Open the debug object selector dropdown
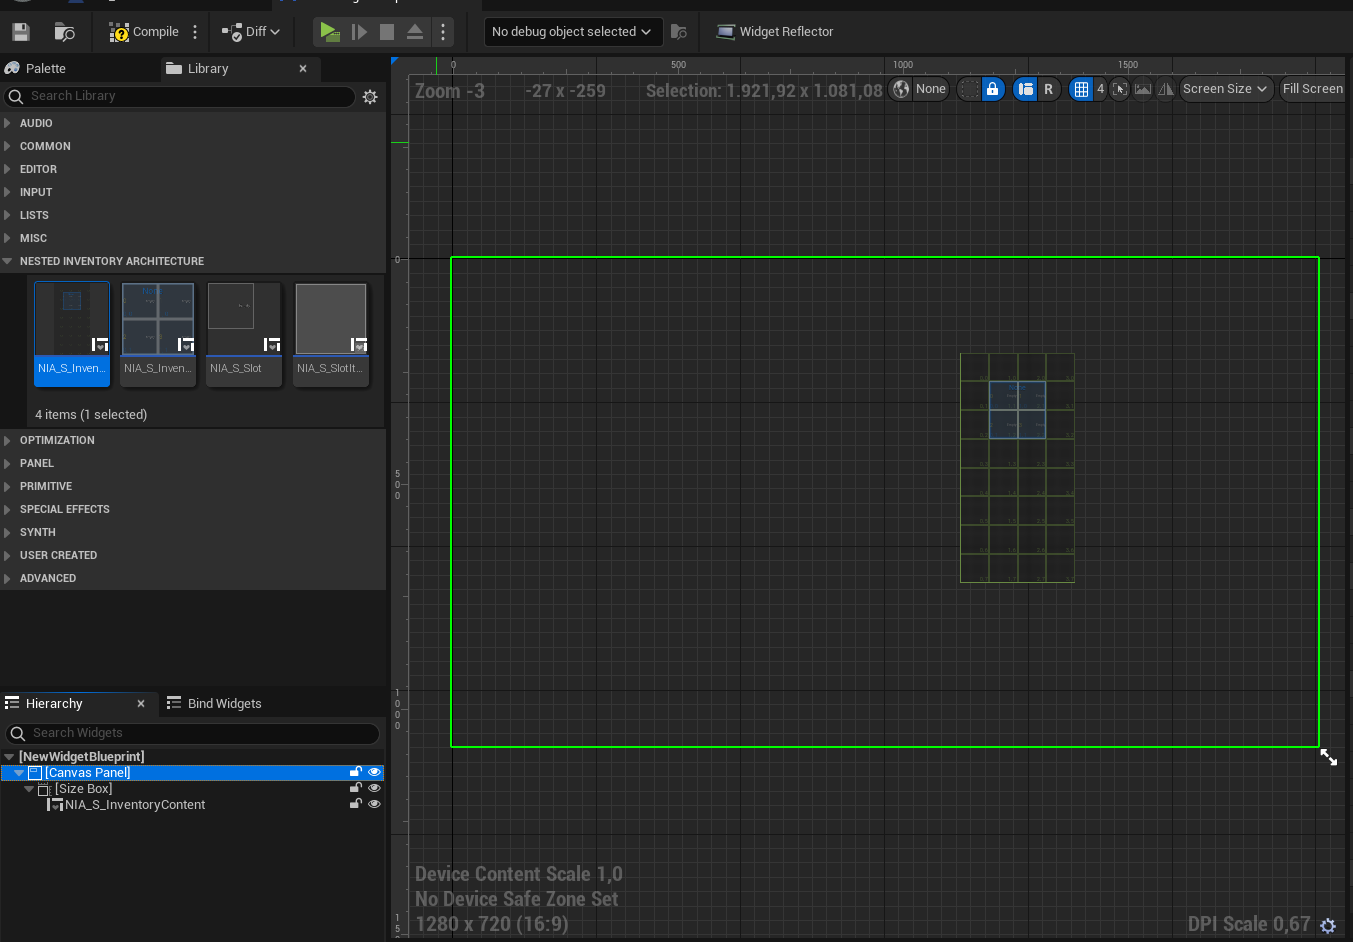The height and width of the screenshot is (942, 1353). (x=572, y=32)
